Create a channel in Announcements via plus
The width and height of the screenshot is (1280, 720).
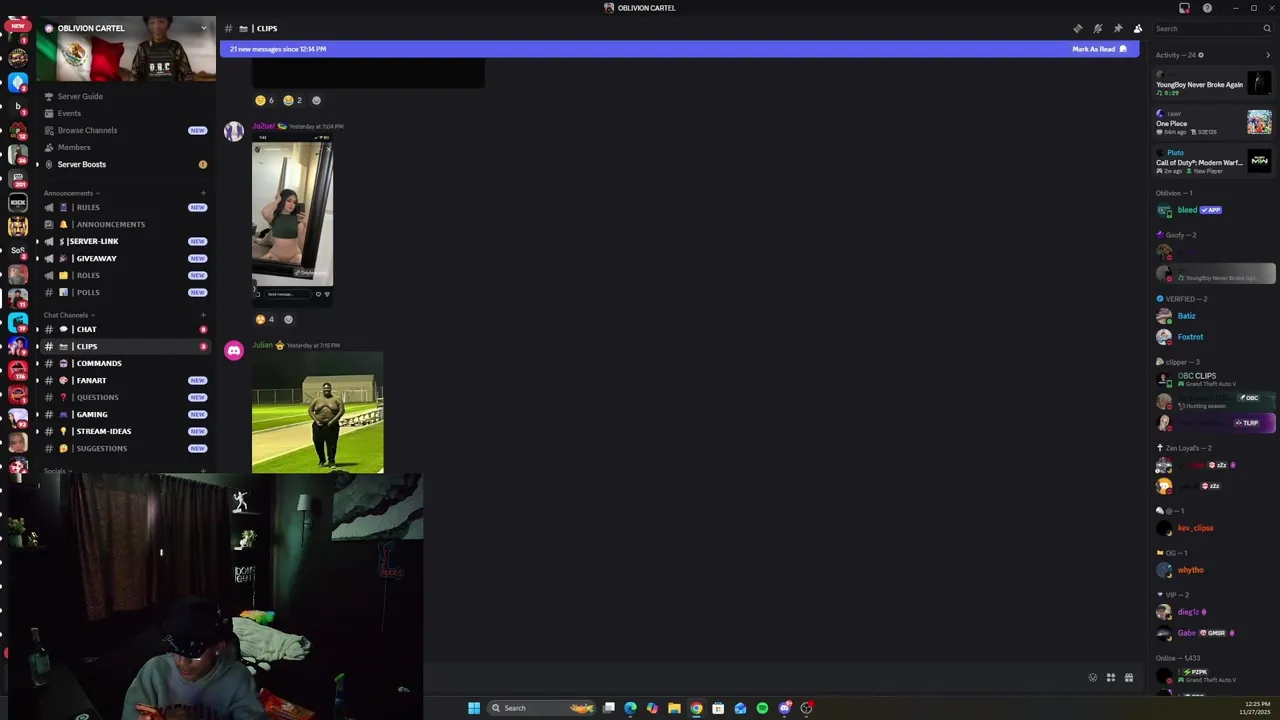point(203,193)
